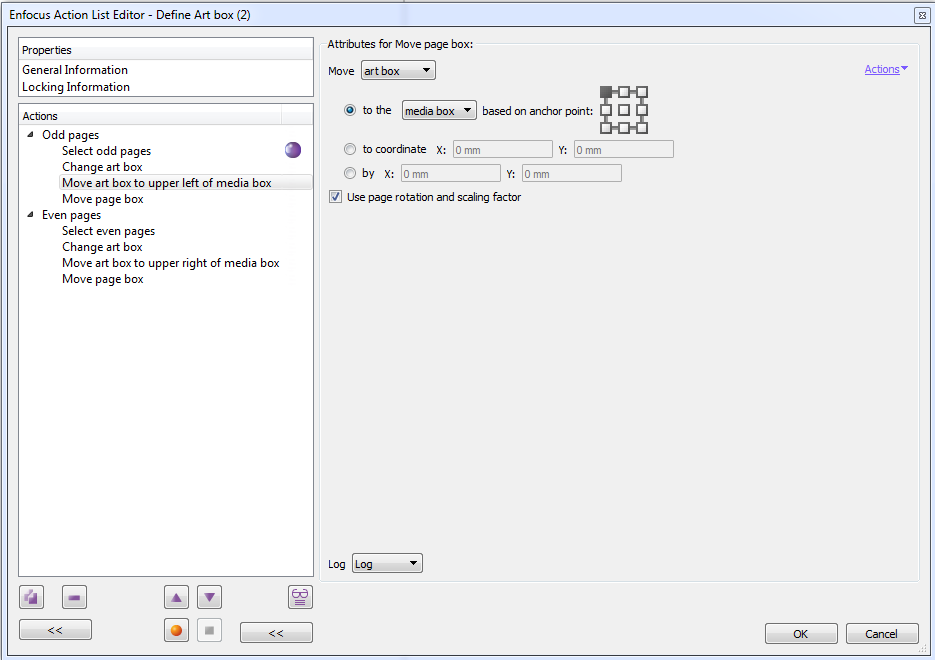Select 'Select even pages' action

[109, 231]
